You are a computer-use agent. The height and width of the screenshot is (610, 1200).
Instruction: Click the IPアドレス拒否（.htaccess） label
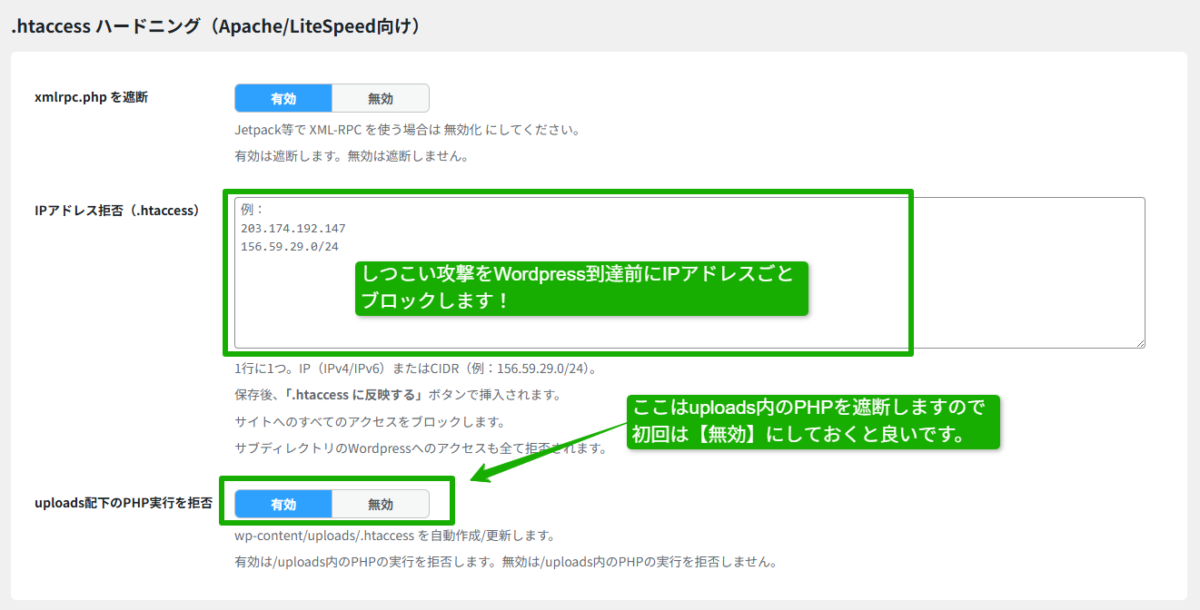(x=116, y=210)
